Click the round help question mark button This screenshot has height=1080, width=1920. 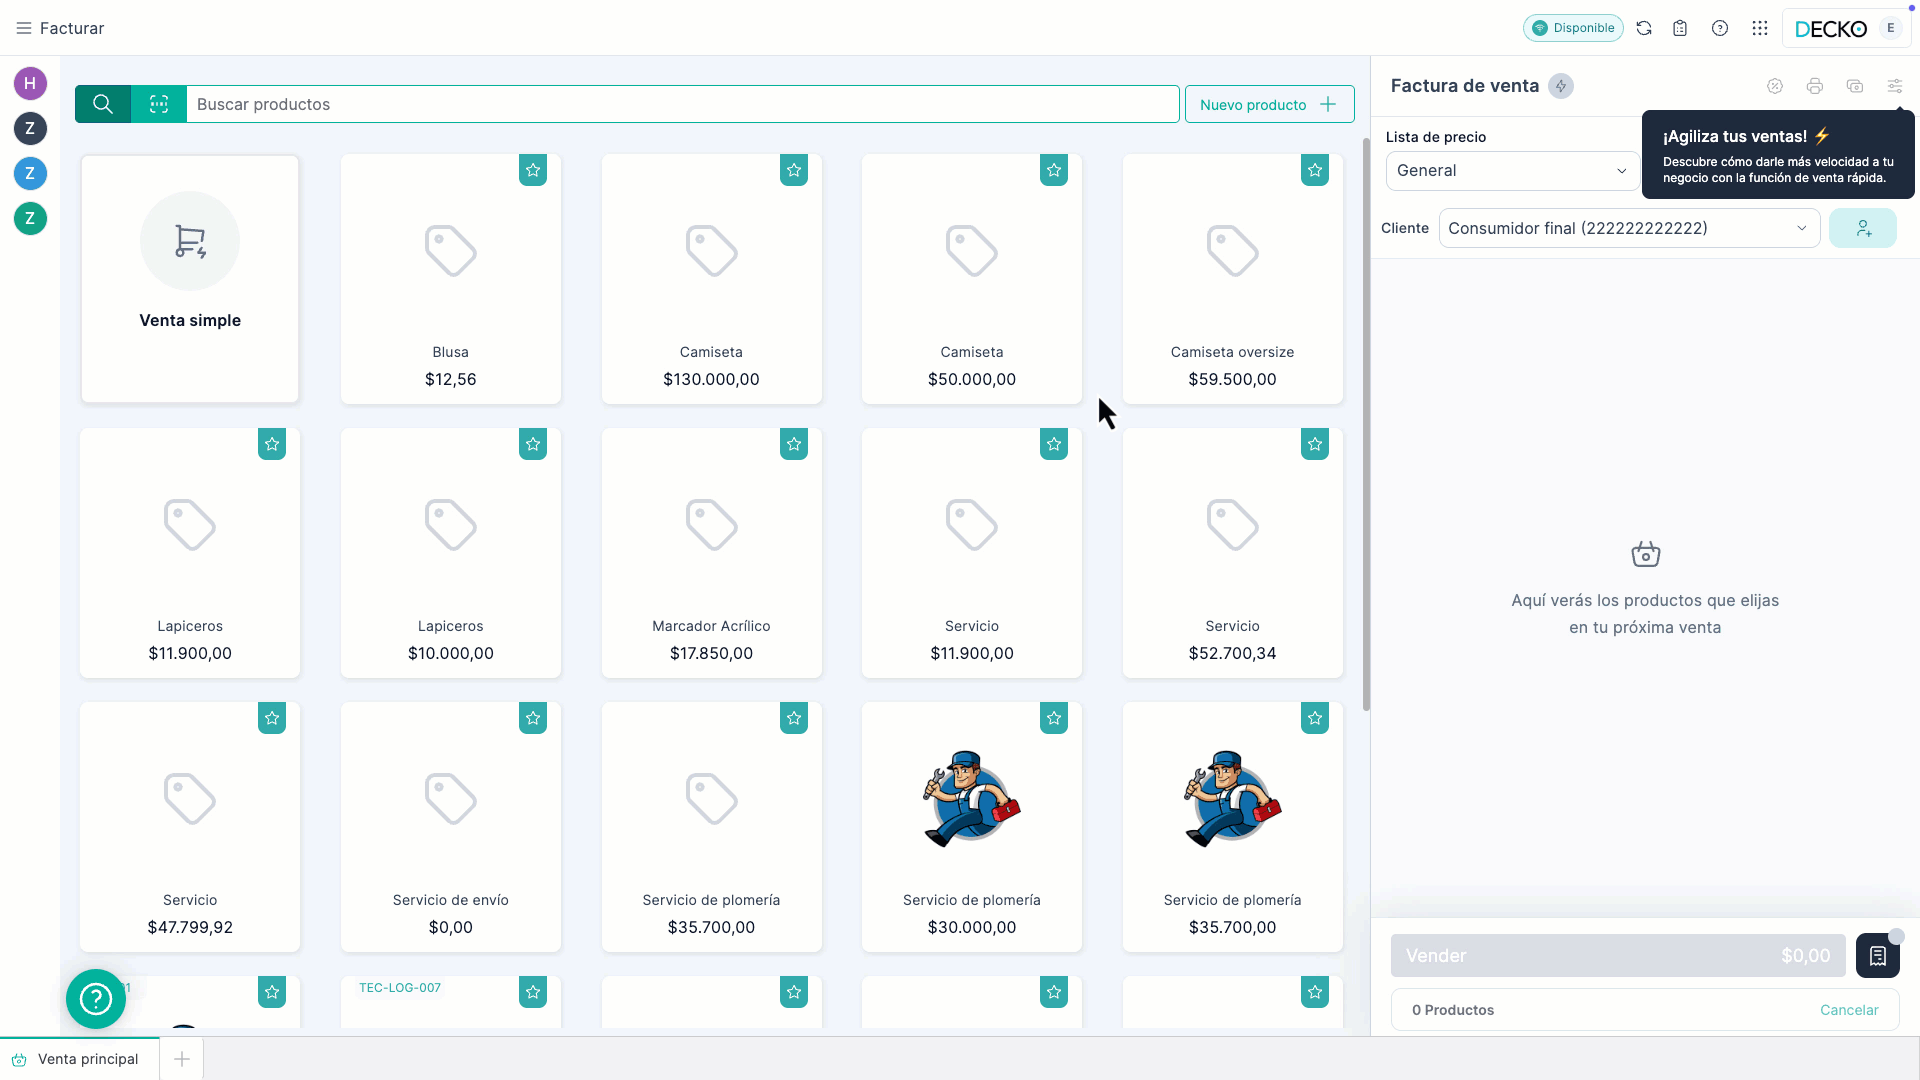click(96, 998)
